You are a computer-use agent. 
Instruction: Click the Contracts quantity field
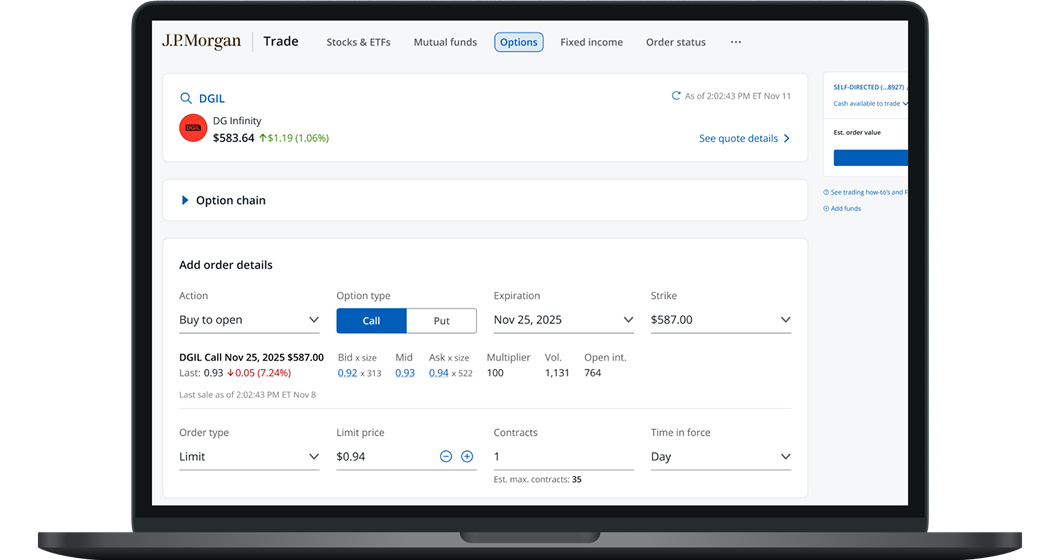563,457
